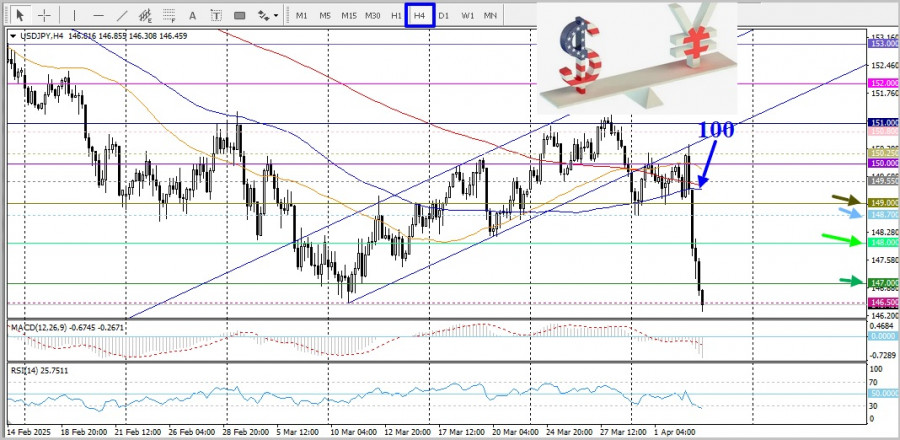Image resolution: width=900 pixels, height=440 pixels.
Task: Switch chart to D1 timeframe
Action: click(x=444, y=15)
